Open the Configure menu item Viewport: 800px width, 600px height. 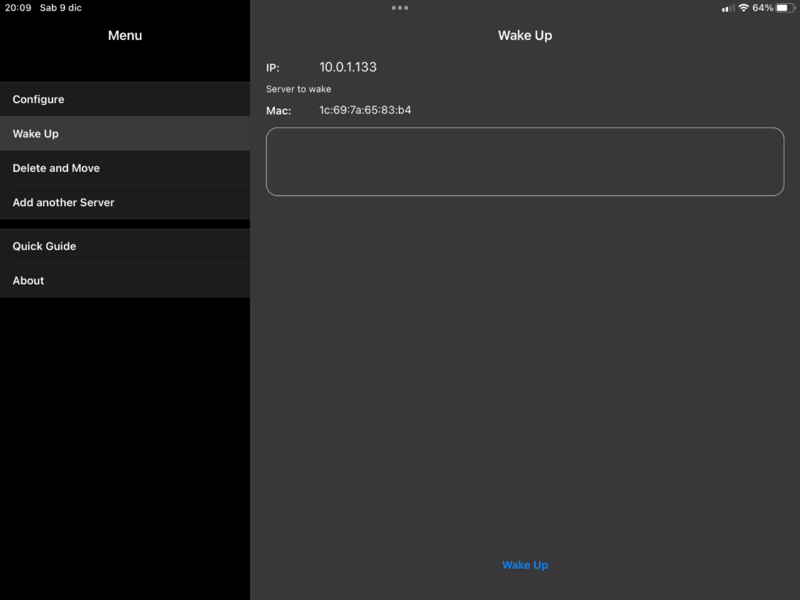[38, 99]
